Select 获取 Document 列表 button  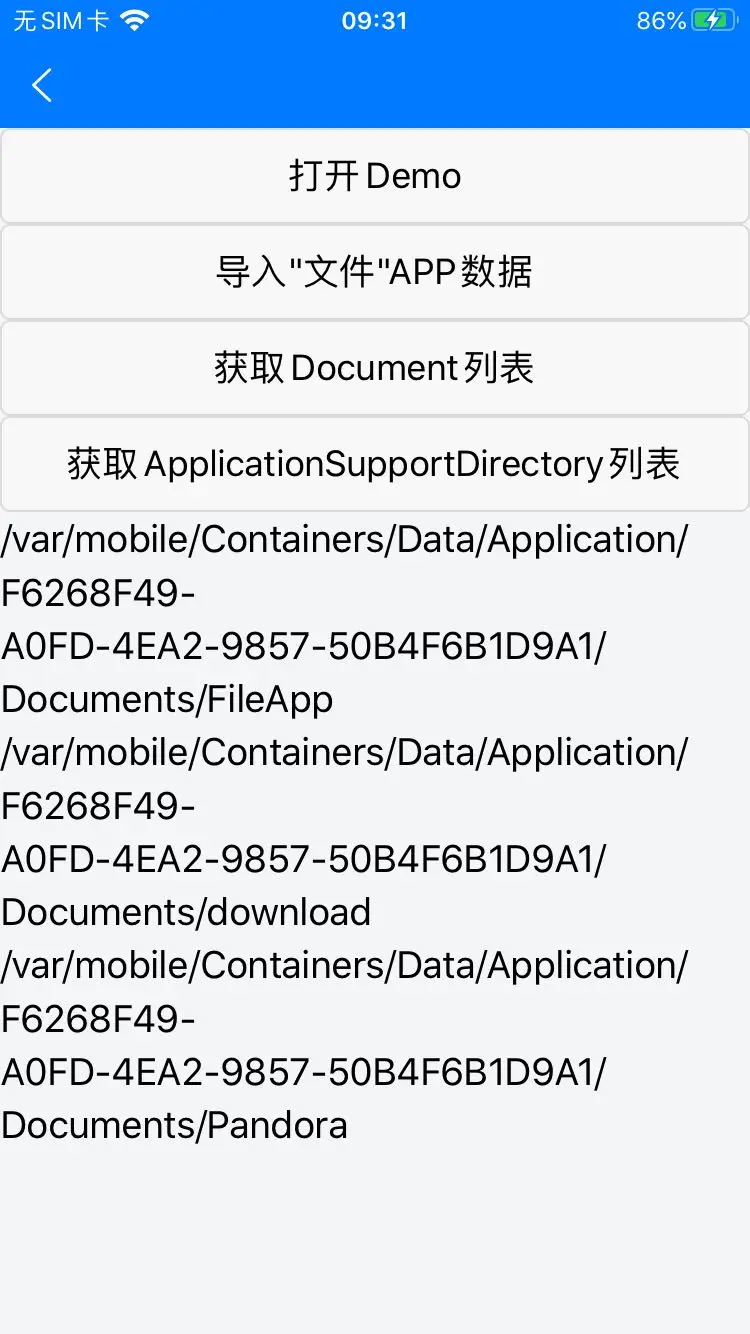point(374,368)
